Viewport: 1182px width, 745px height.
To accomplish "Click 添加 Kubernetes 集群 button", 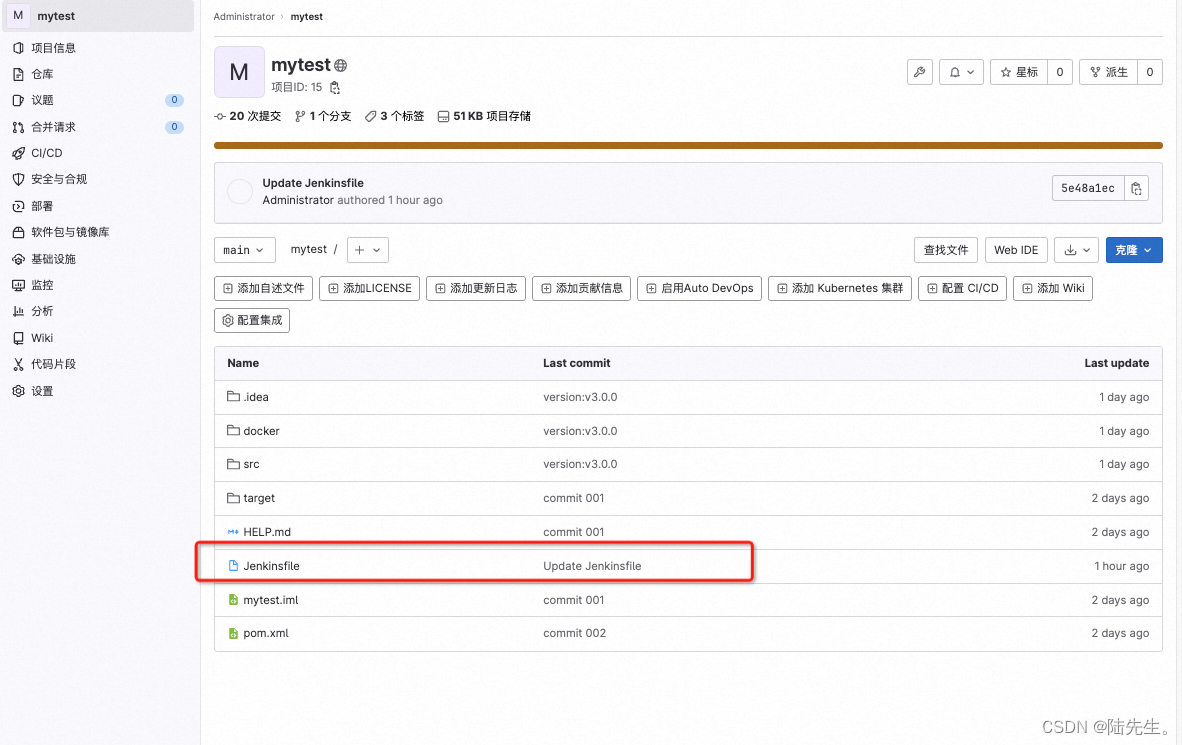I will point(840,288).
